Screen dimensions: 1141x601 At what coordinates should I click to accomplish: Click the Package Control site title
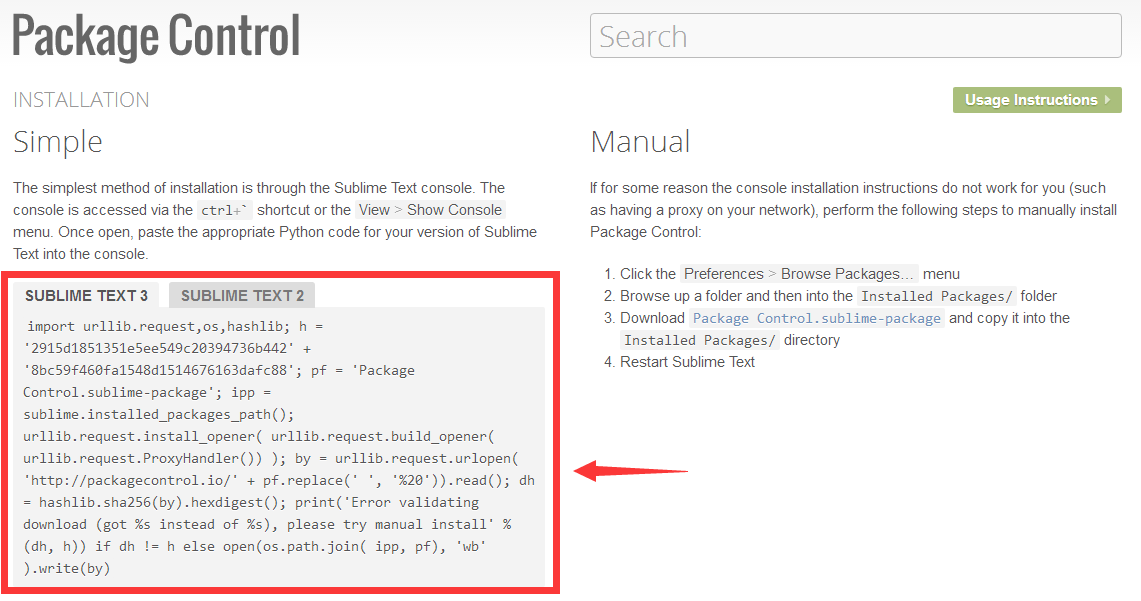pos(156,36)
